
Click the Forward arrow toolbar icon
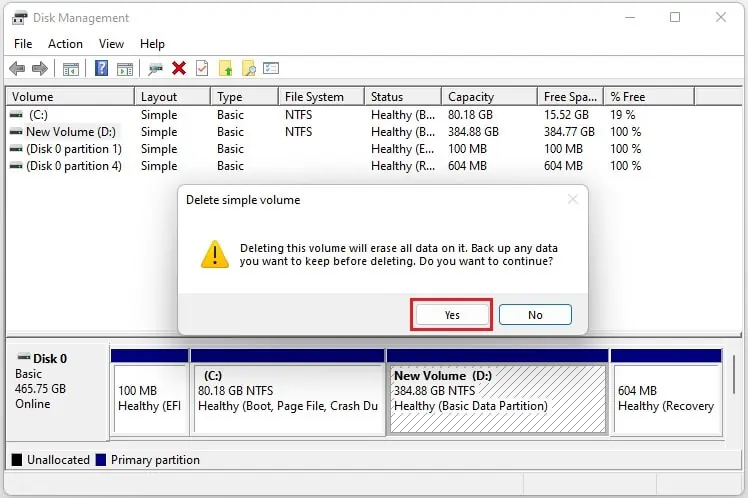[x=40, y=68]
